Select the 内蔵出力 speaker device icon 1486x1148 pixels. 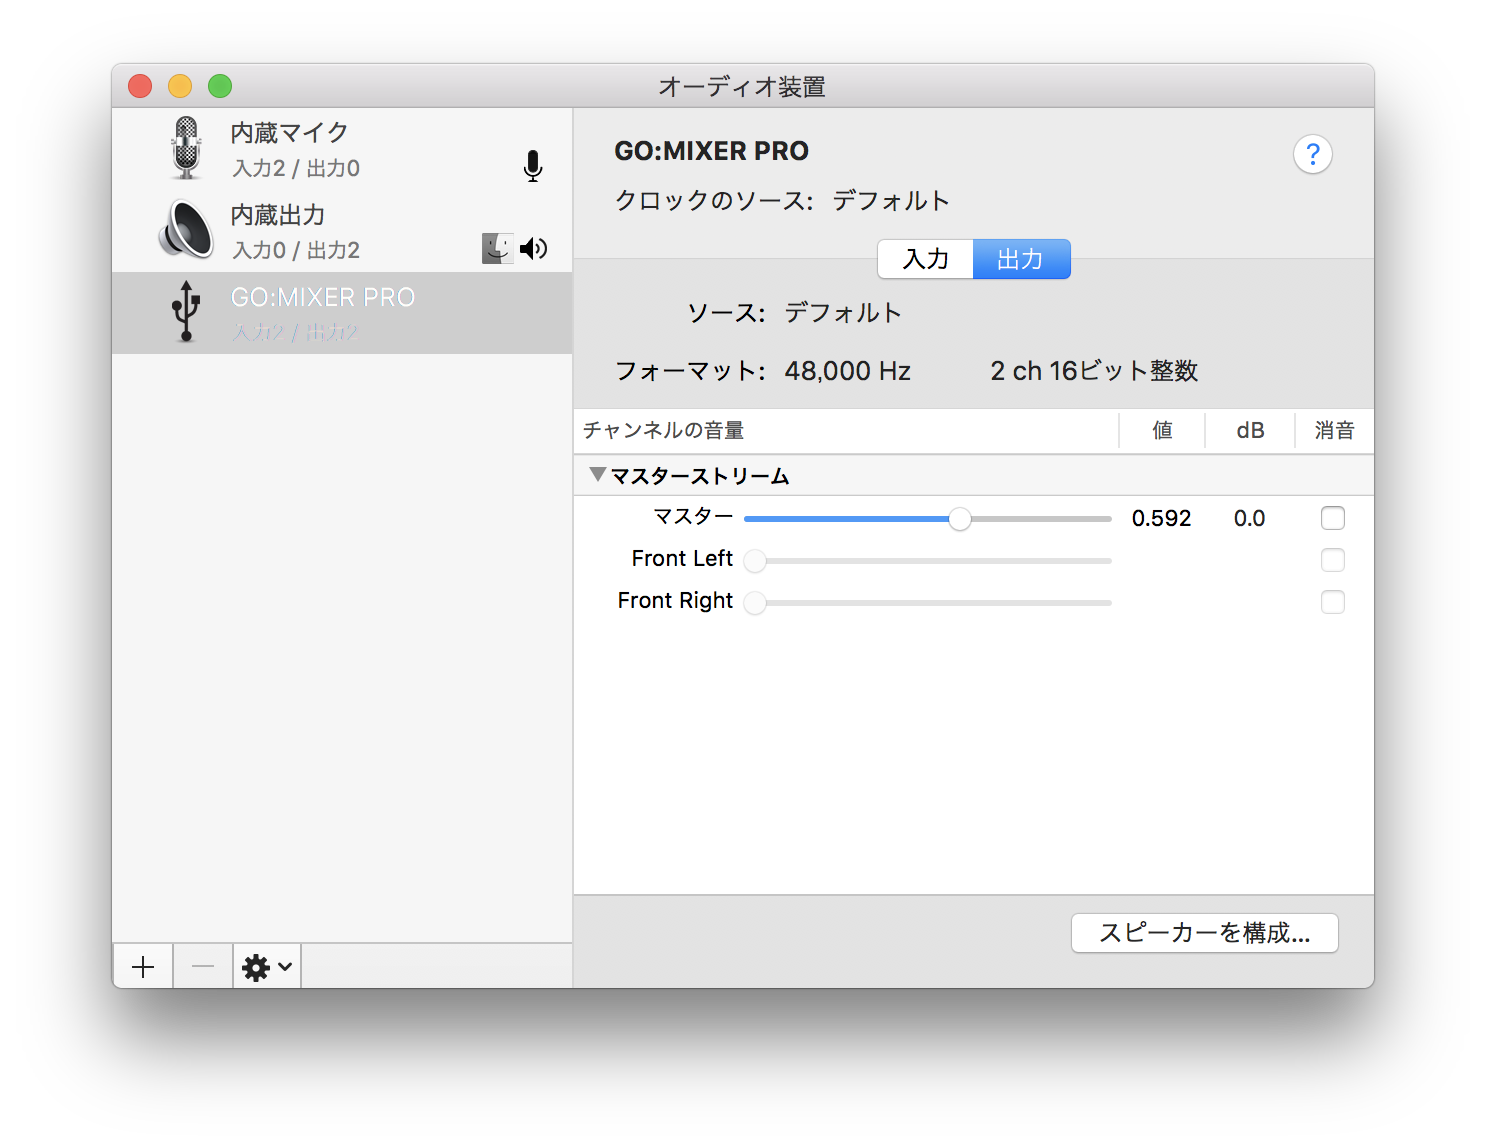pos(186,230)
